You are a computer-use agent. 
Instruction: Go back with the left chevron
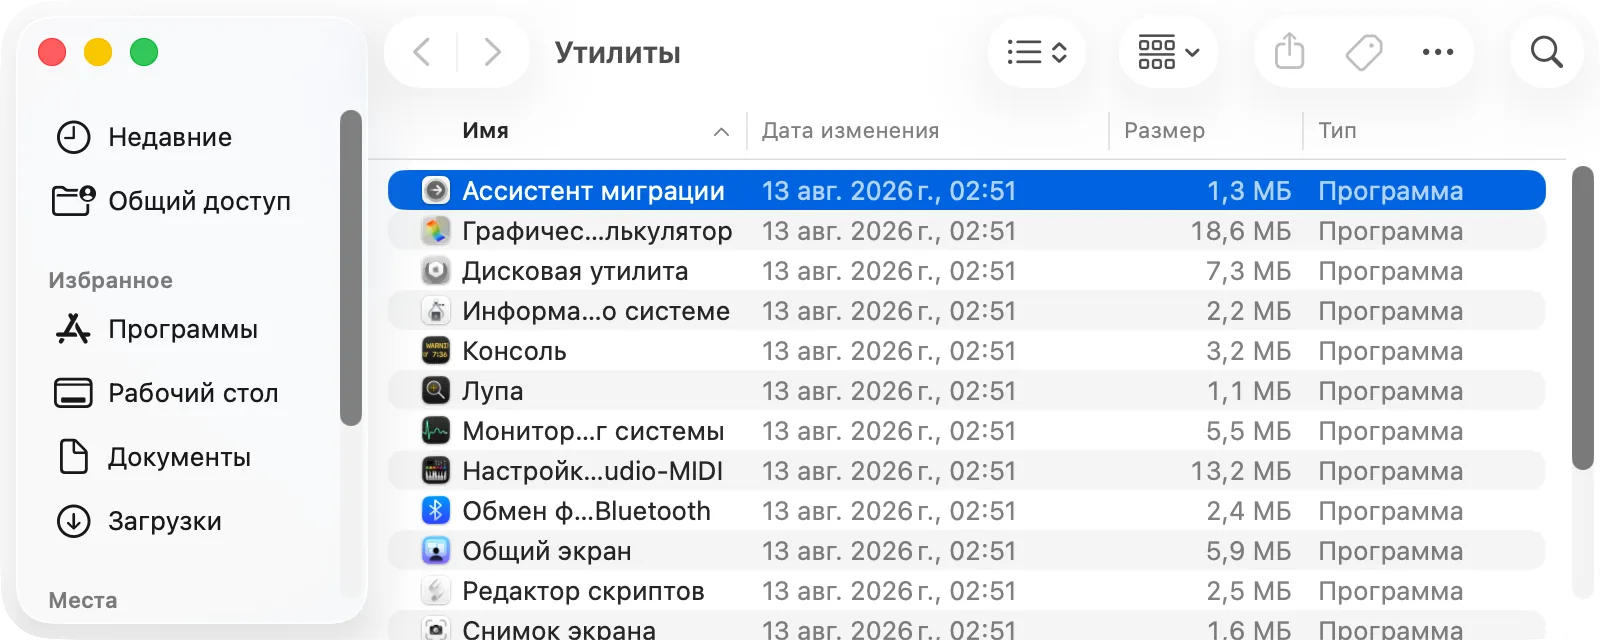[x=422, y=52]
